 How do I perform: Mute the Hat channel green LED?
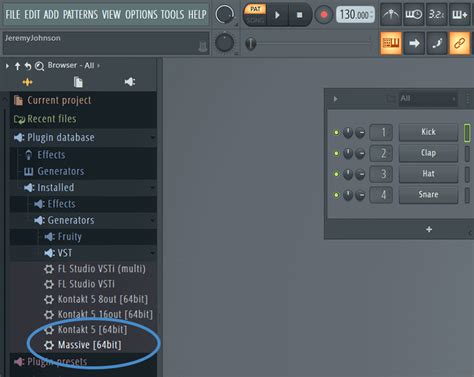(336, 174)
